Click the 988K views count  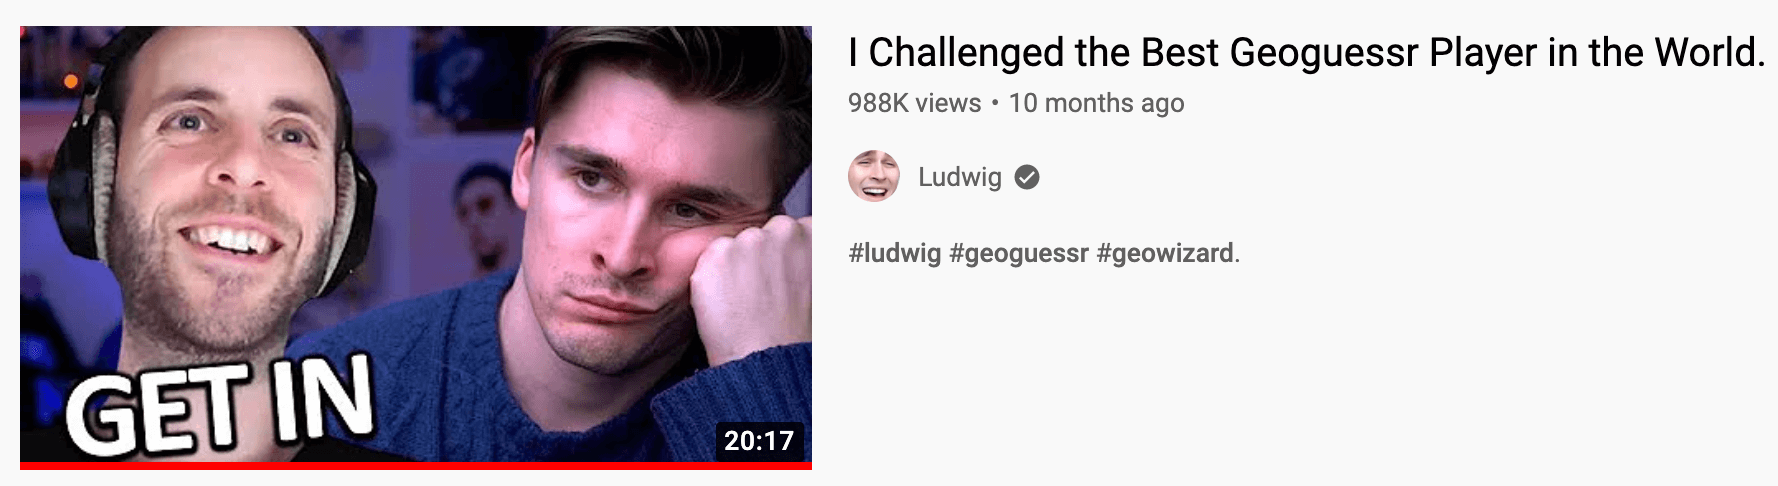(x=914, y=103)
